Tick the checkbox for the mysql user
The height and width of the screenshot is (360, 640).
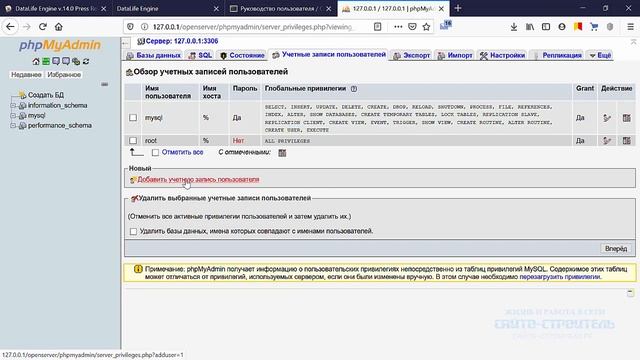tap(133, 118)
